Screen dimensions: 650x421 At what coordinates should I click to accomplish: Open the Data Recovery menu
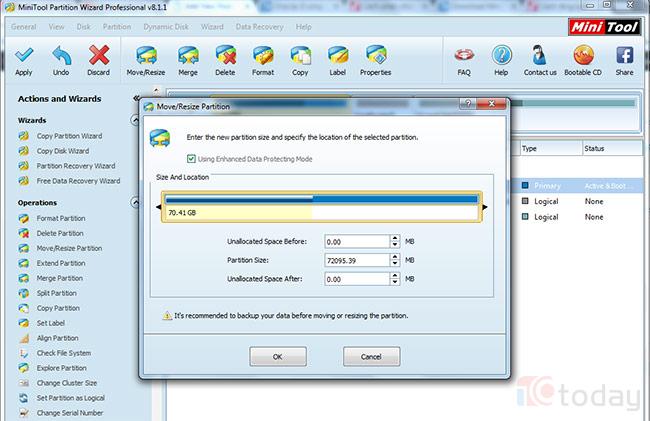260,27
